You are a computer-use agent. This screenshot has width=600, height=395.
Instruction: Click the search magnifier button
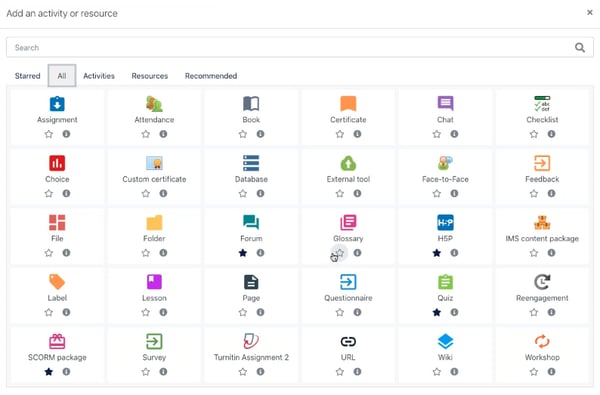(x=580, y=47)
